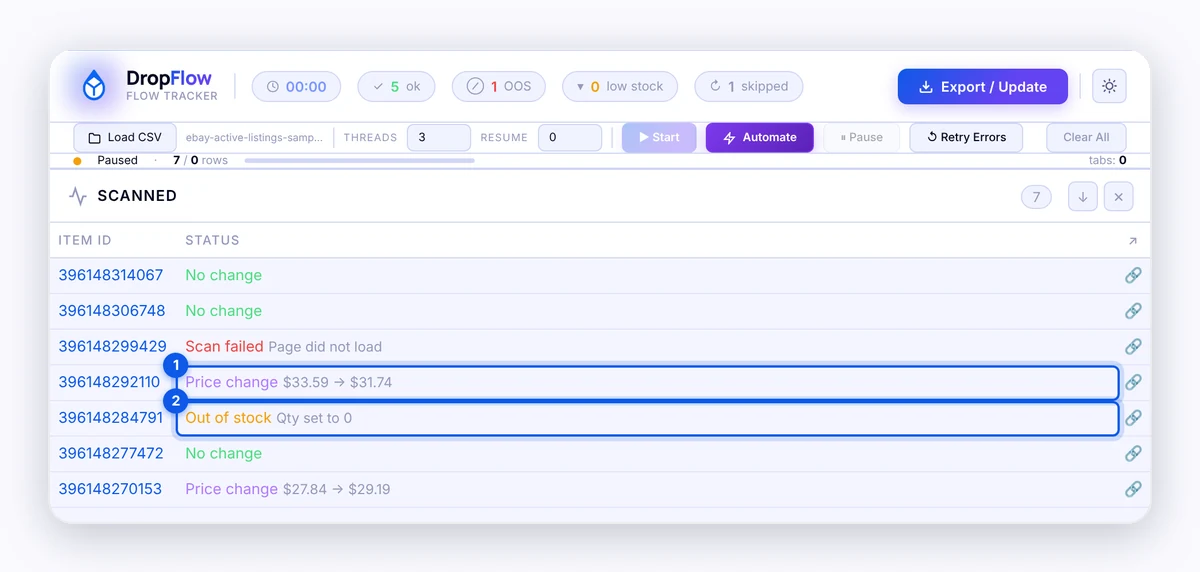Open item ID 396148292110
The image size is (1200, 572).
pyautogui.click(x=109, y=382)
